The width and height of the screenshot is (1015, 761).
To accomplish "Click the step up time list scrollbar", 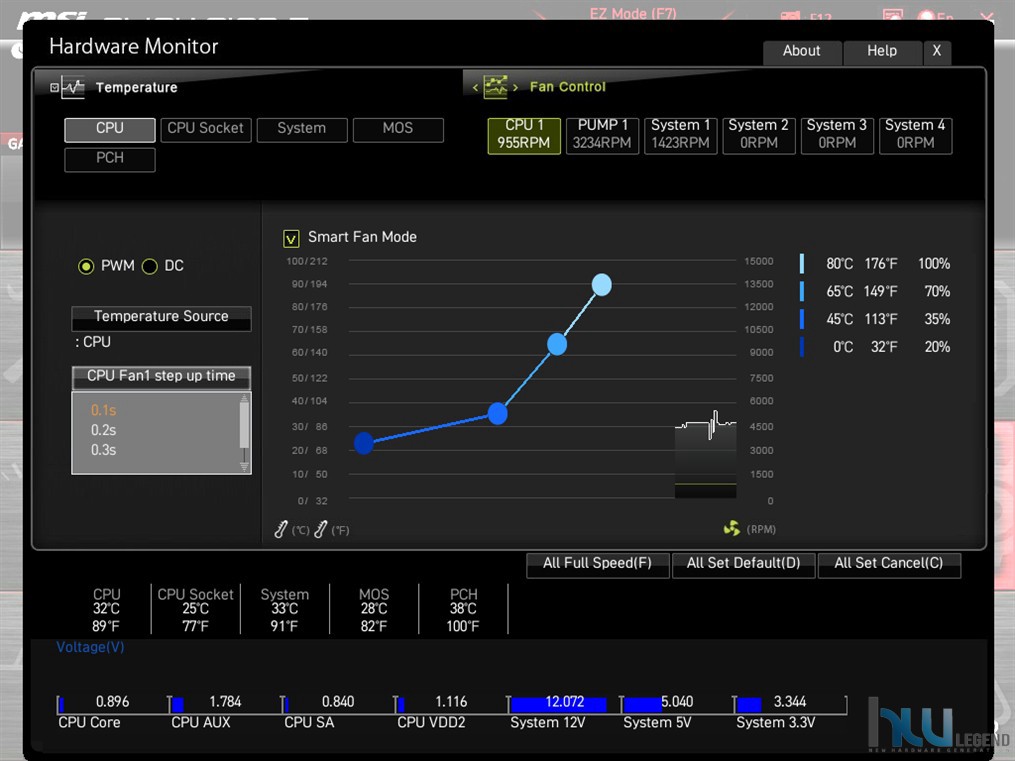I will (x=244, y=425).
